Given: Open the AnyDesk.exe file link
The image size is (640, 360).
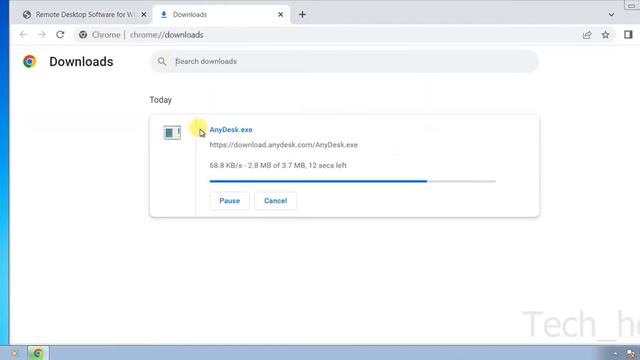Looking at the screenshot, I should 231,129.
